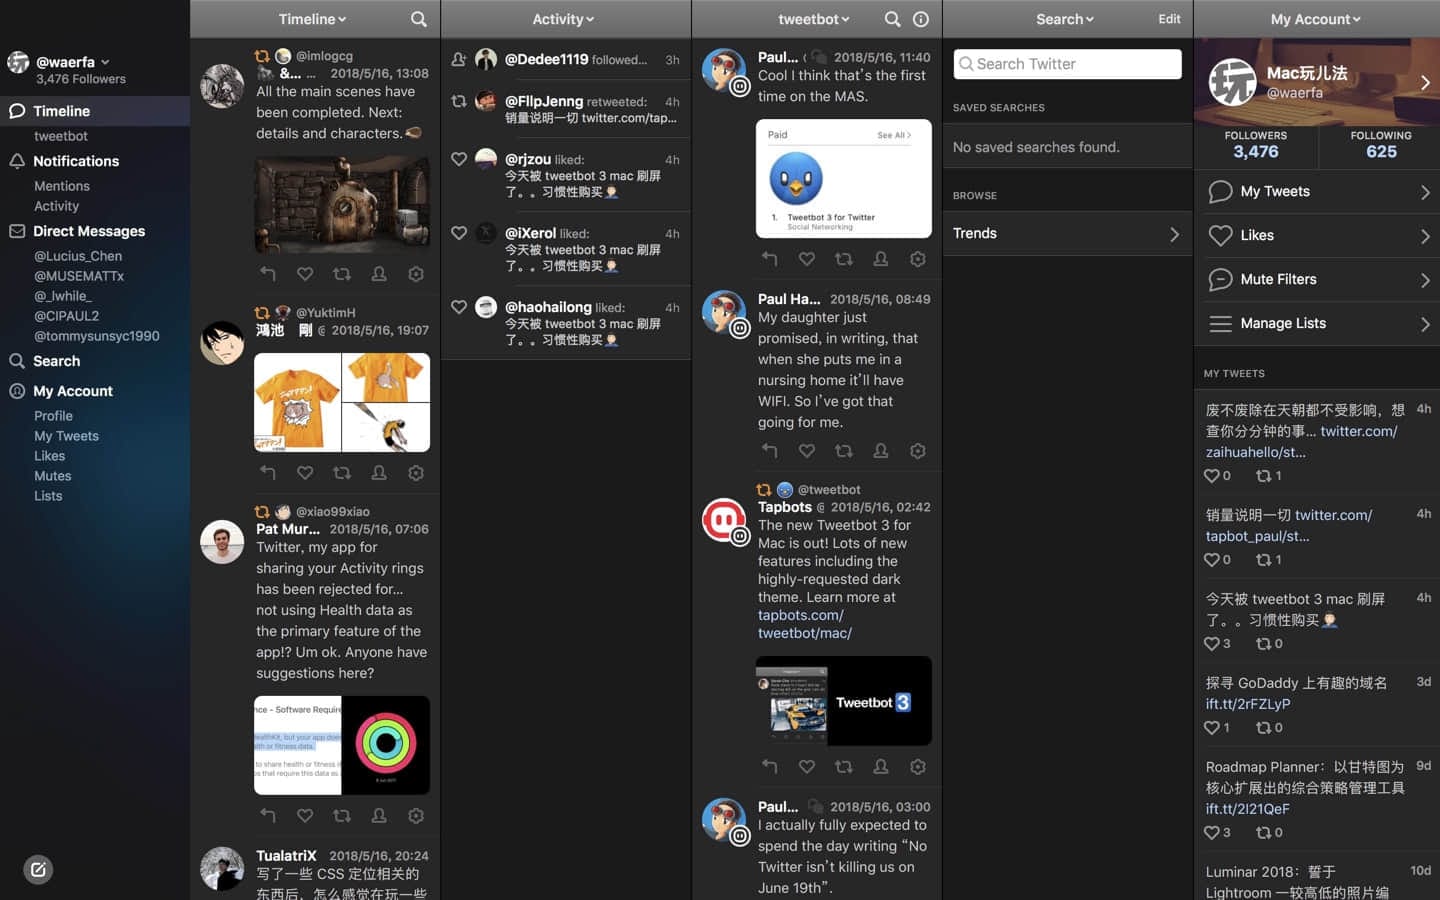Open the gear menu for the @YuktimH t-shirt tweet

tap(416, 472)
